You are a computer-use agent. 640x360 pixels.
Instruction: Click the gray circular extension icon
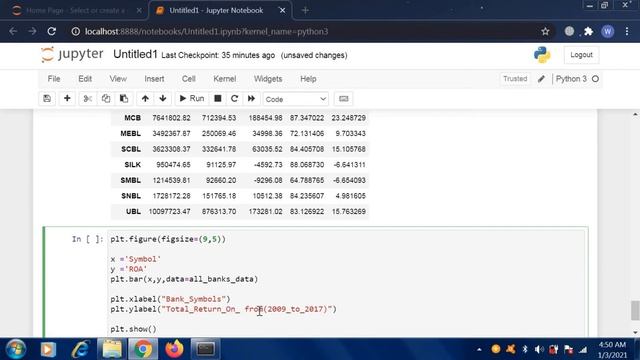click(x=569, y=31)
